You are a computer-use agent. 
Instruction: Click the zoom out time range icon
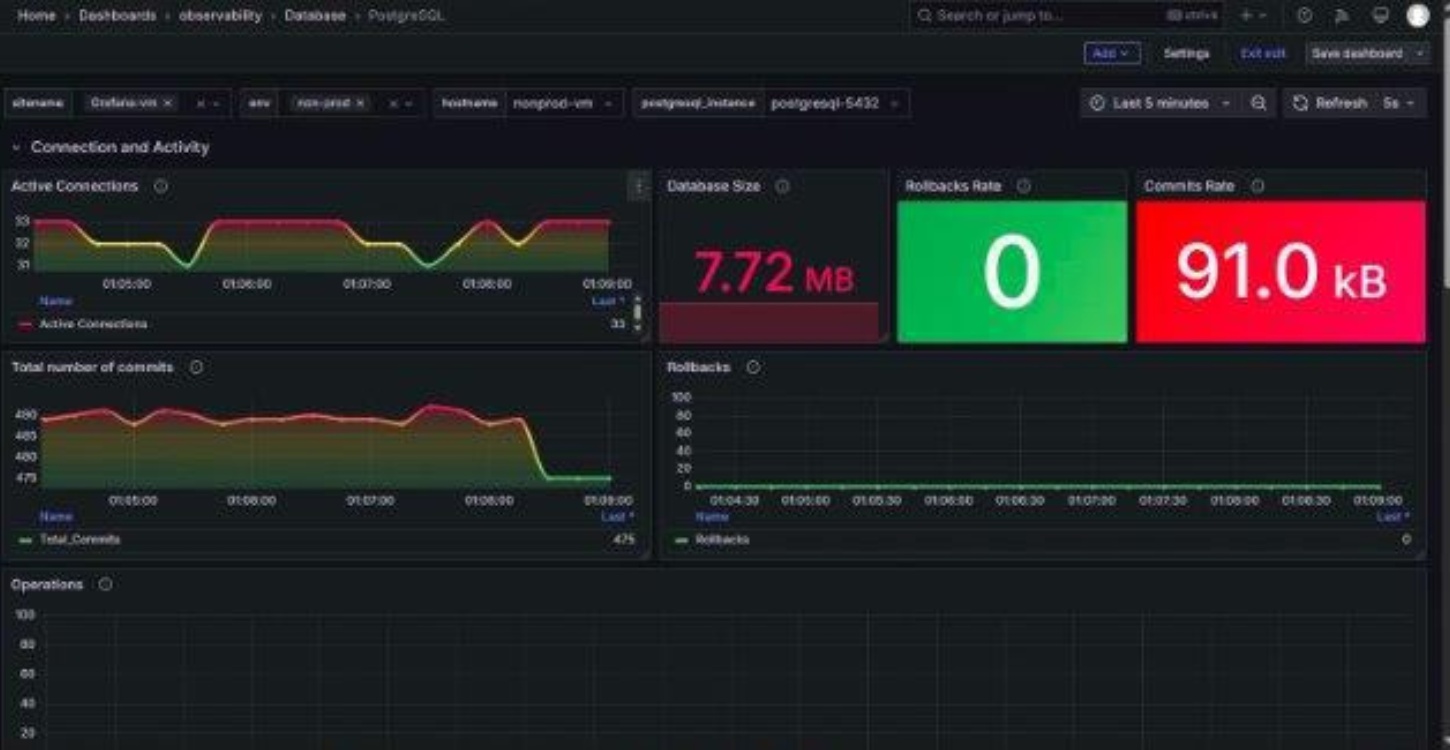[1258, 103]
